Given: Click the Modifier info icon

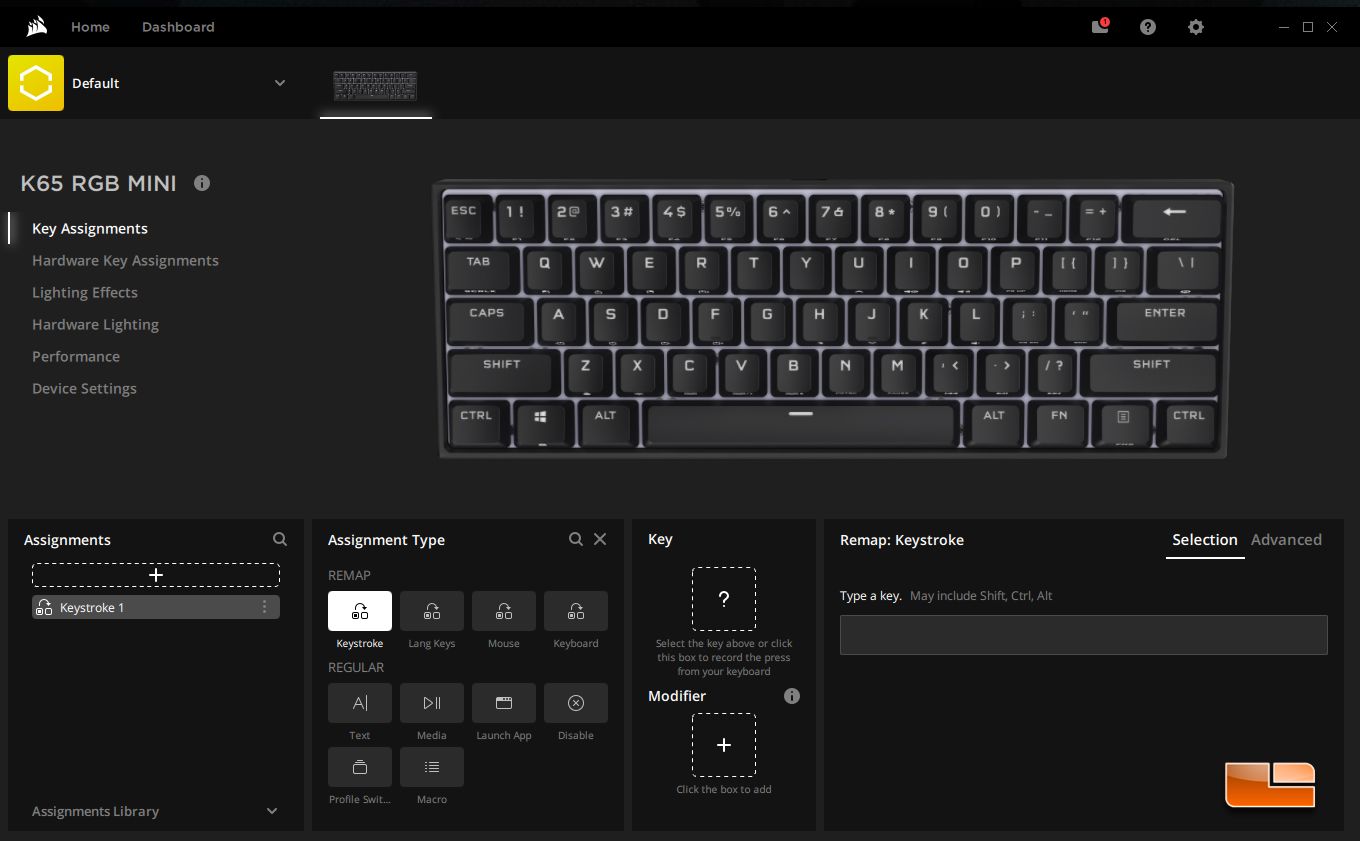Looking at the screenshot, I should tap(792, 696).
